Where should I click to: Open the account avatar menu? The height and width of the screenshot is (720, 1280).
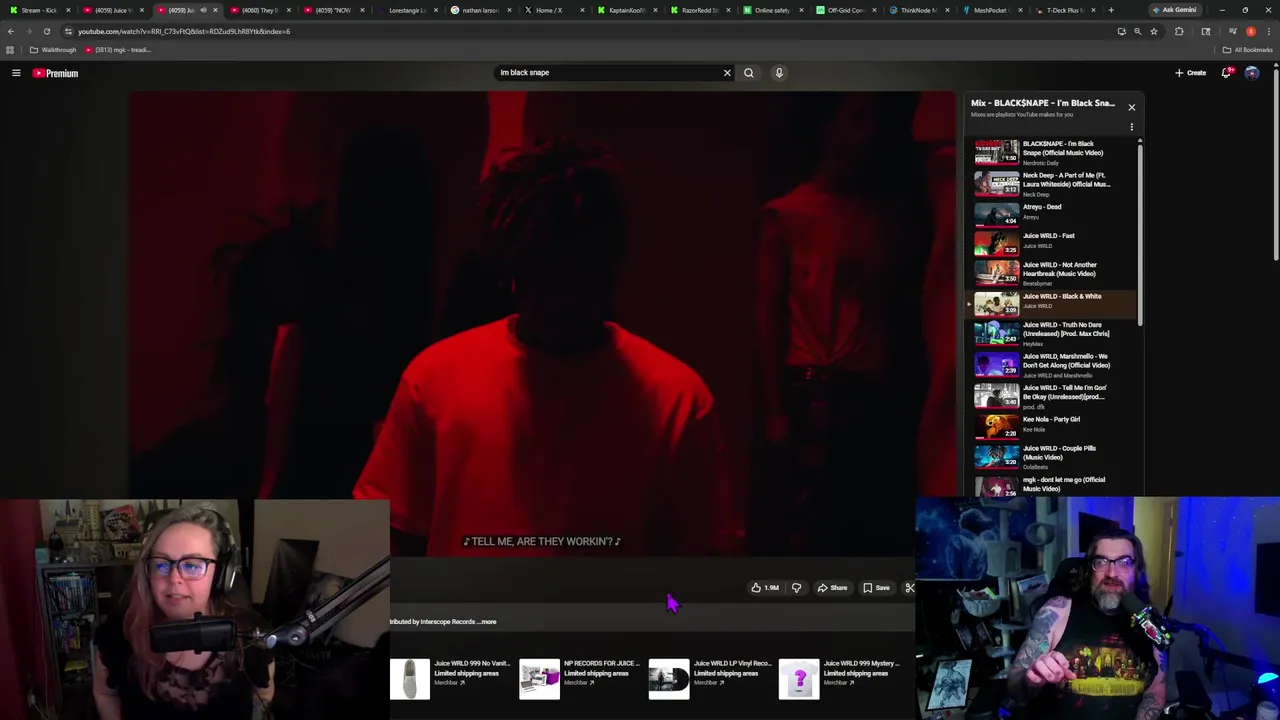(1252, 73)
